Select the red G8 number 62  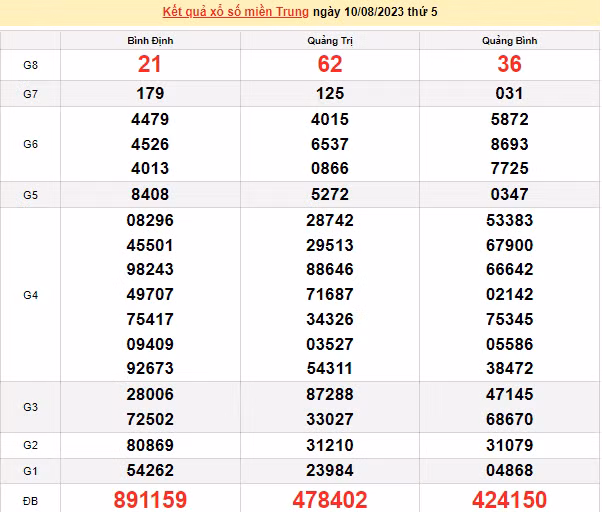pyautogui.click(x=329, y=64)
